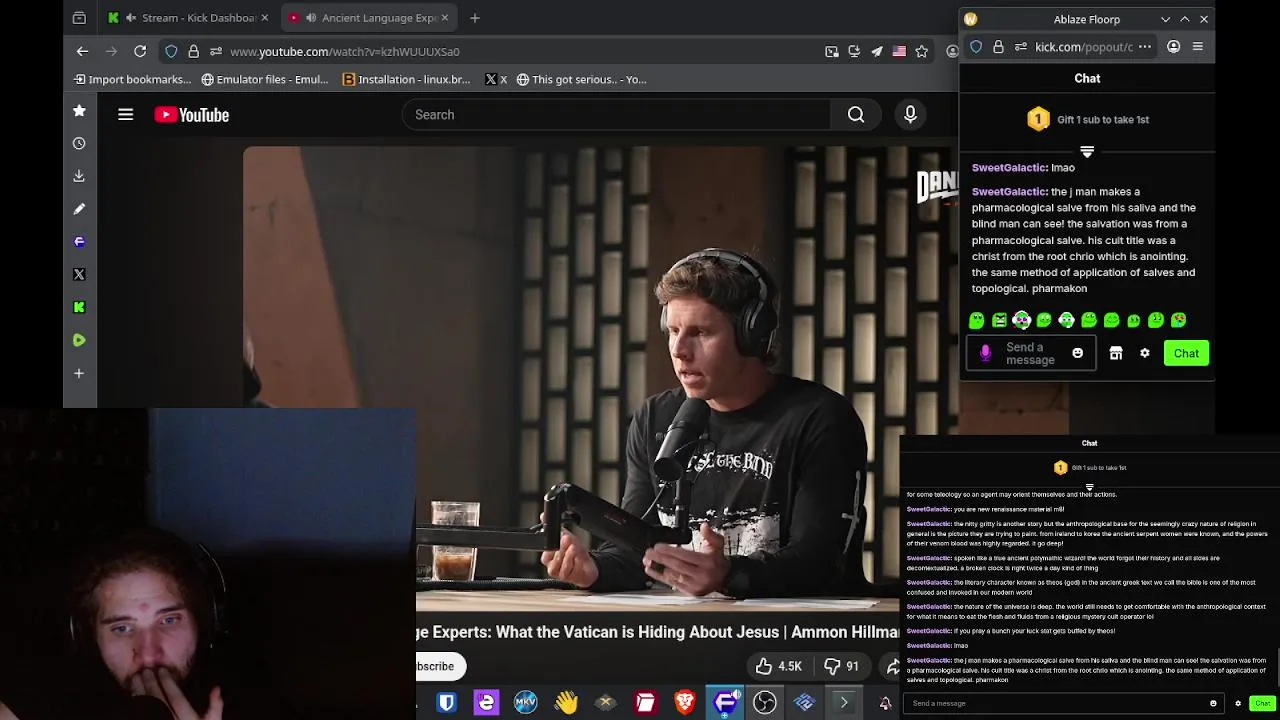Insert the heart-eyes emote at row end
The image size is (1280, 720).
point(1179,320)
